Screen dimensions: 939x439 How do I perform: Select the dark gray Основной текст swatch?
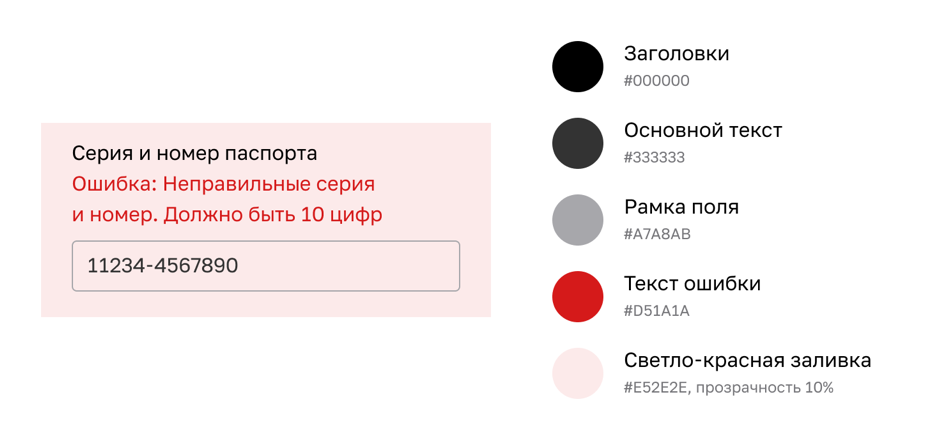pyautogui.click(x=578, y=143)
